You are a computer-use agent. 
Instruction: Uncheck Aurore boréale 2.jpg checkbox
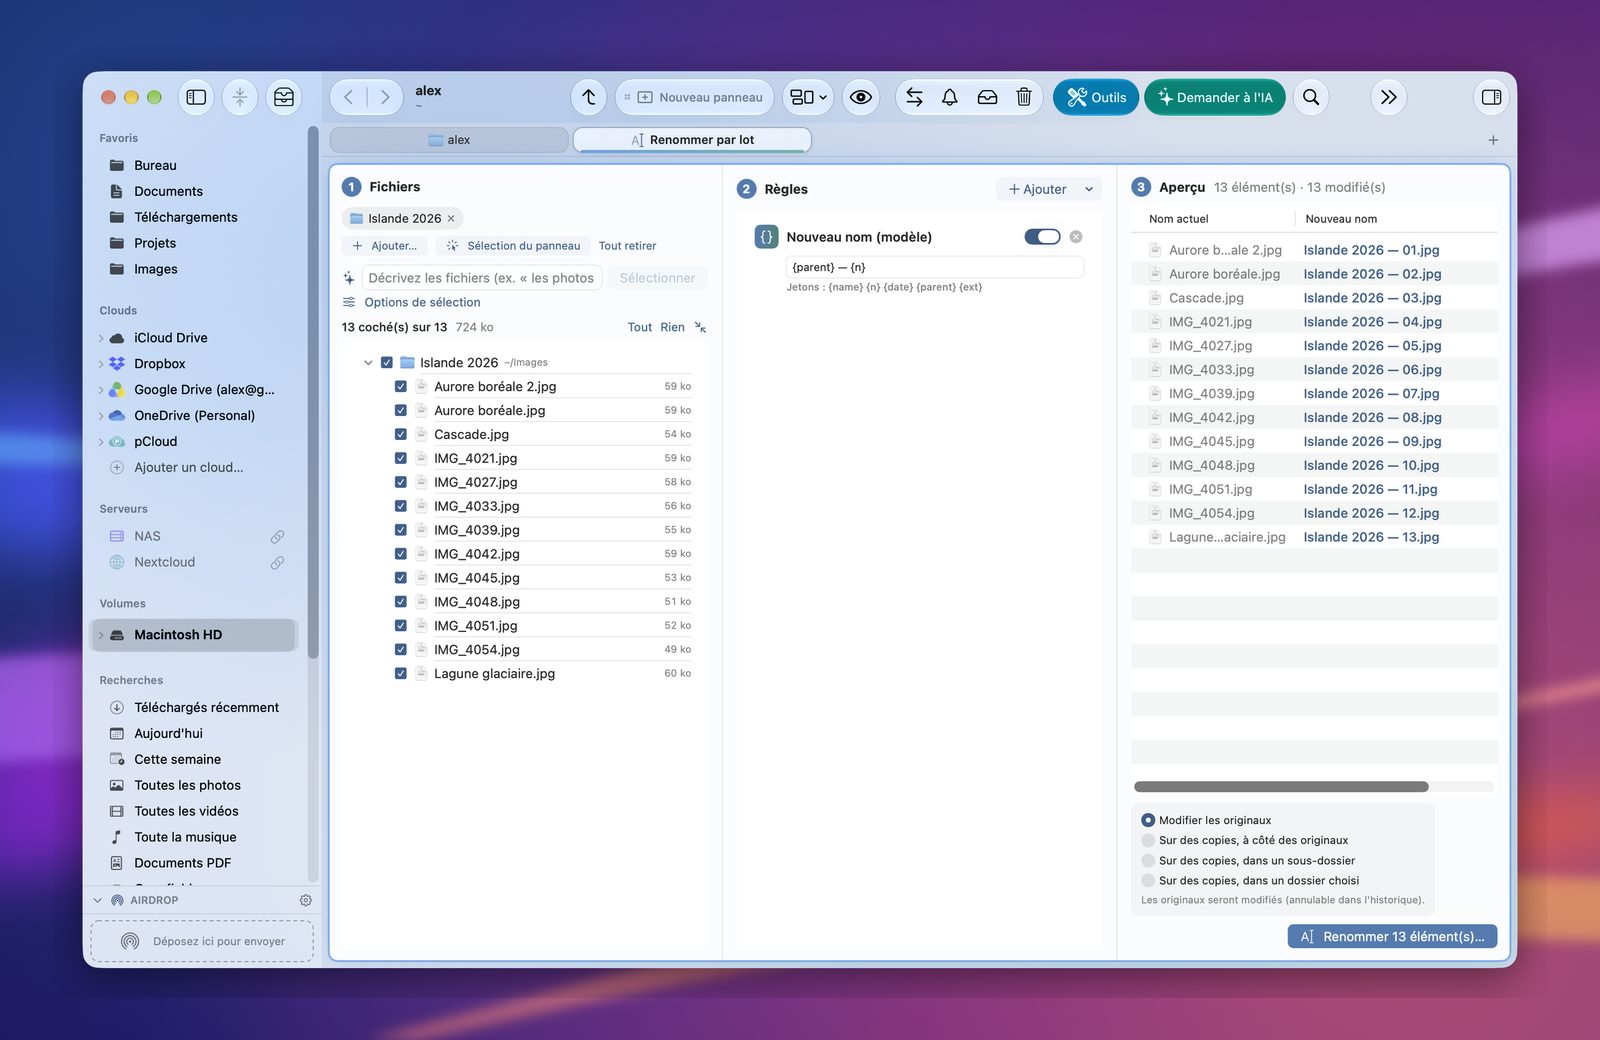[400, 386]
